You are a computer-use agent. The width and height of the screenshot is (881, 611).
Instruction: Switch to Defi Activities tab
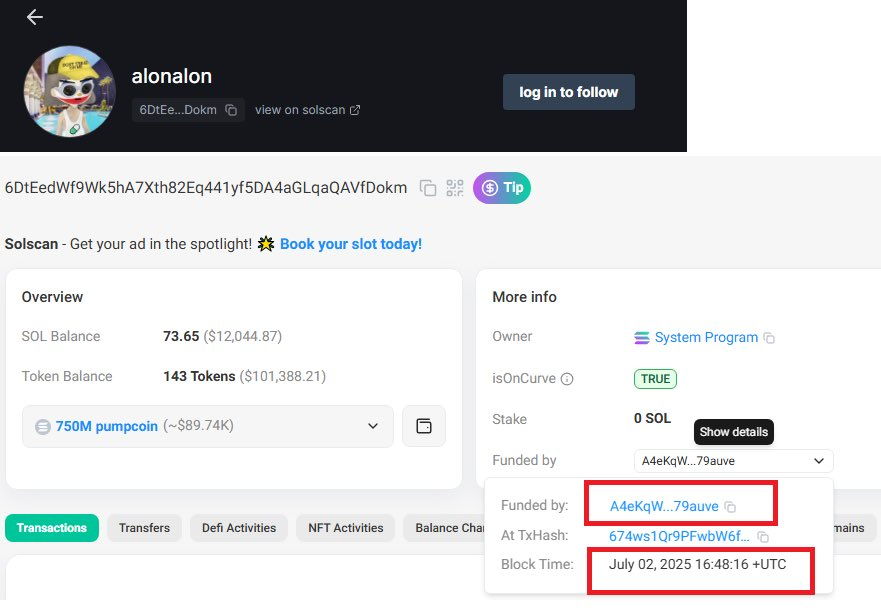[x=239, y=528]
